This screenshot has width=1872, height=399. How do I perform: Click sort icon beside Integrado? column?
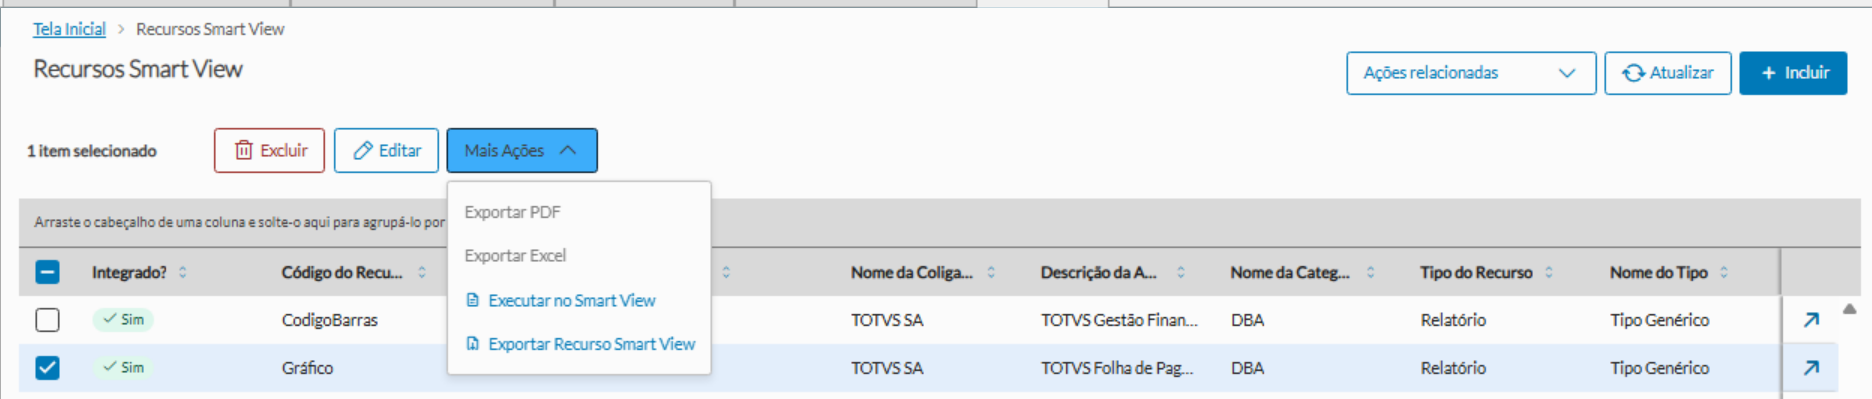point(183,272)
